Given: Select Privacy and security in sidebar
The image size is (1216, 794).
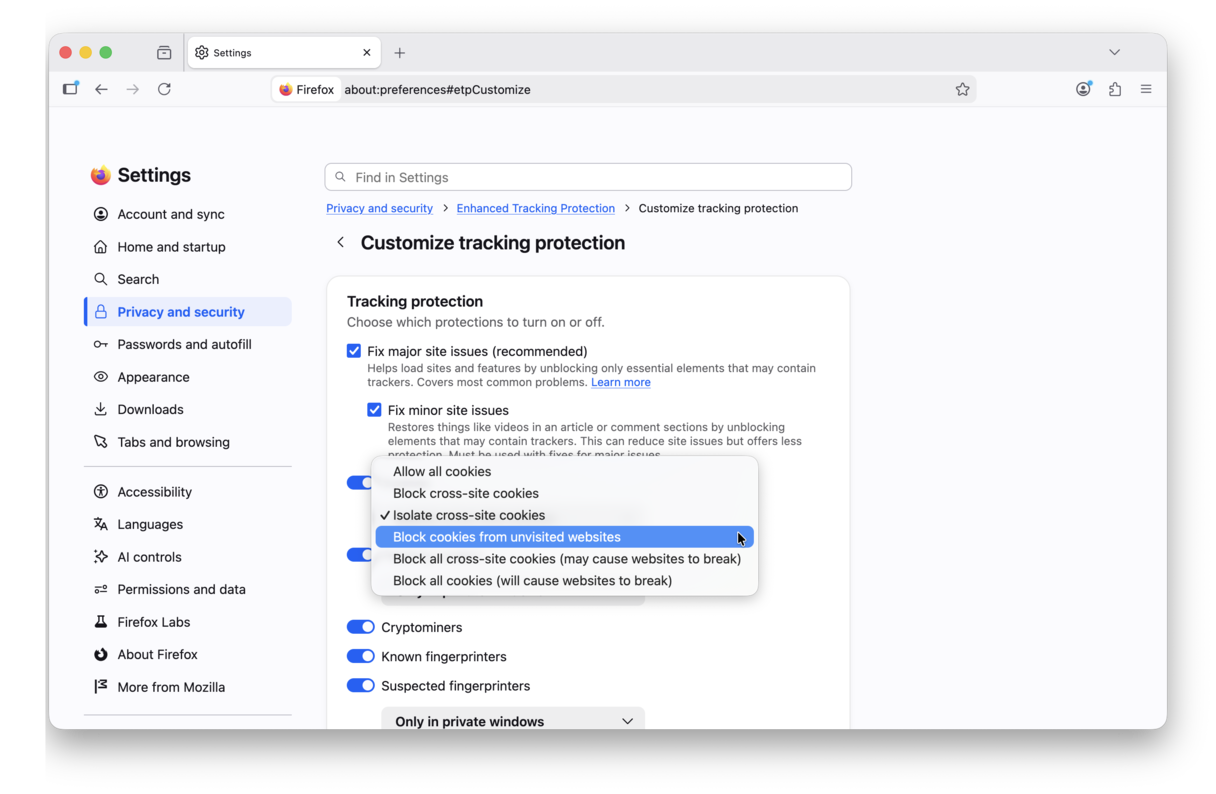Looking at the screenshot, I should tap(188, 312).
